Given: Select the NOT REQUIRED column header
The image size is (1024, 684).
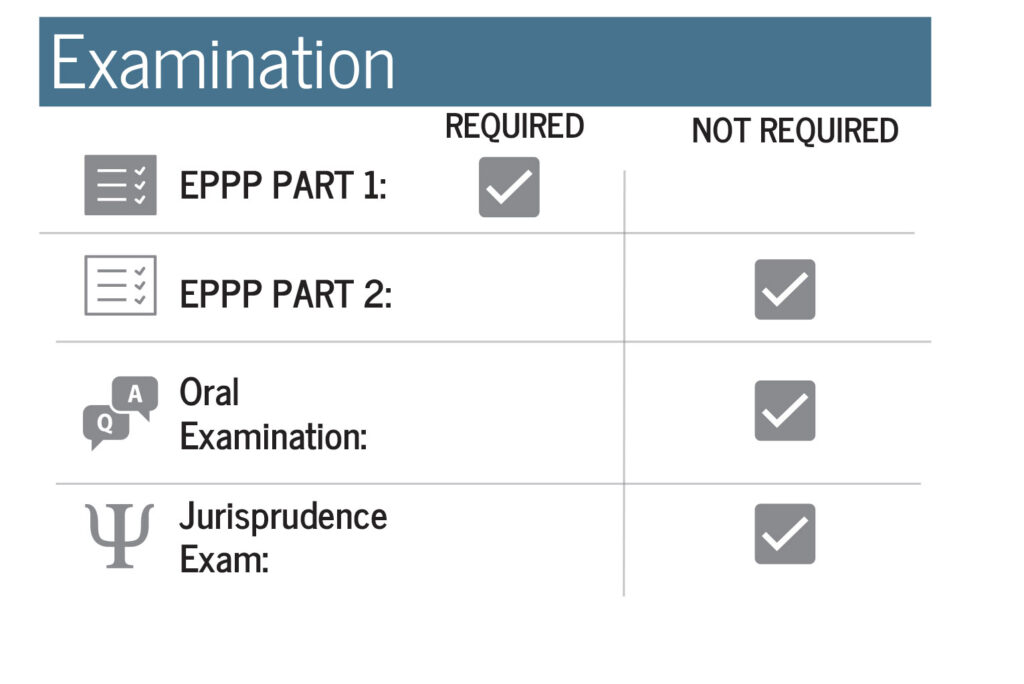Looking at the screenshot, I should 795,131.
